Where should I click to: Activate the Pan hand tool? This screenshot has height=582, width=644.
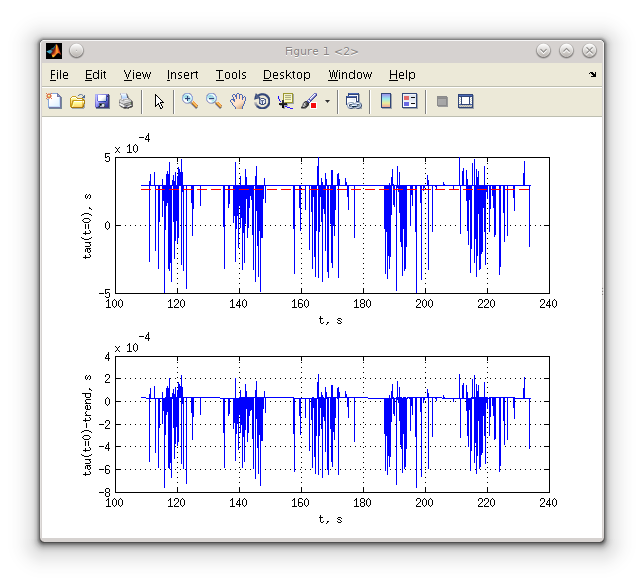[238, 101]
